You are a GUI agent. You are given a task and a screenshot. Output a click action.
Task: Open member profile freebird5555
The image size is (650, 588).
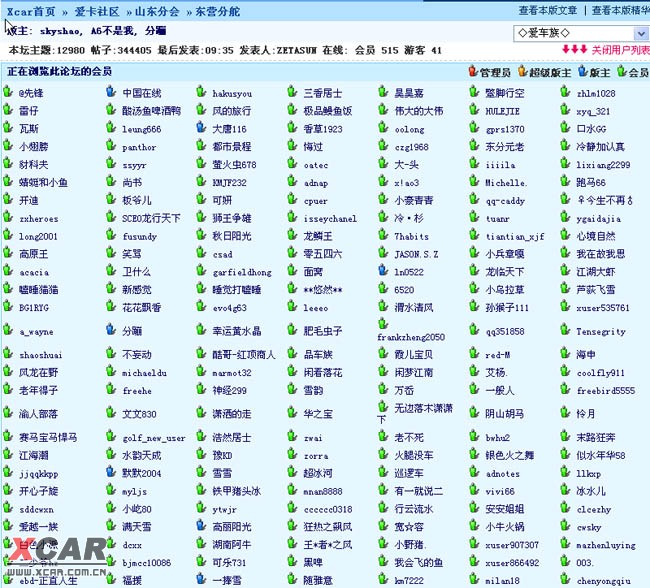pos(605,391)
